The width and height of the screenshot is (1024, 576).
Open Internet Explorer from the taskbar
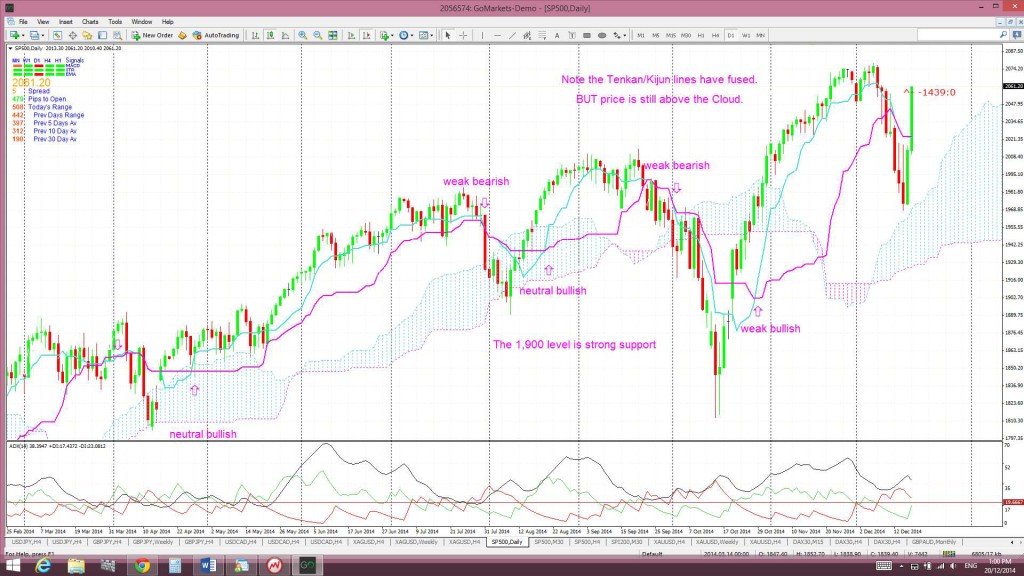[43, 565]
